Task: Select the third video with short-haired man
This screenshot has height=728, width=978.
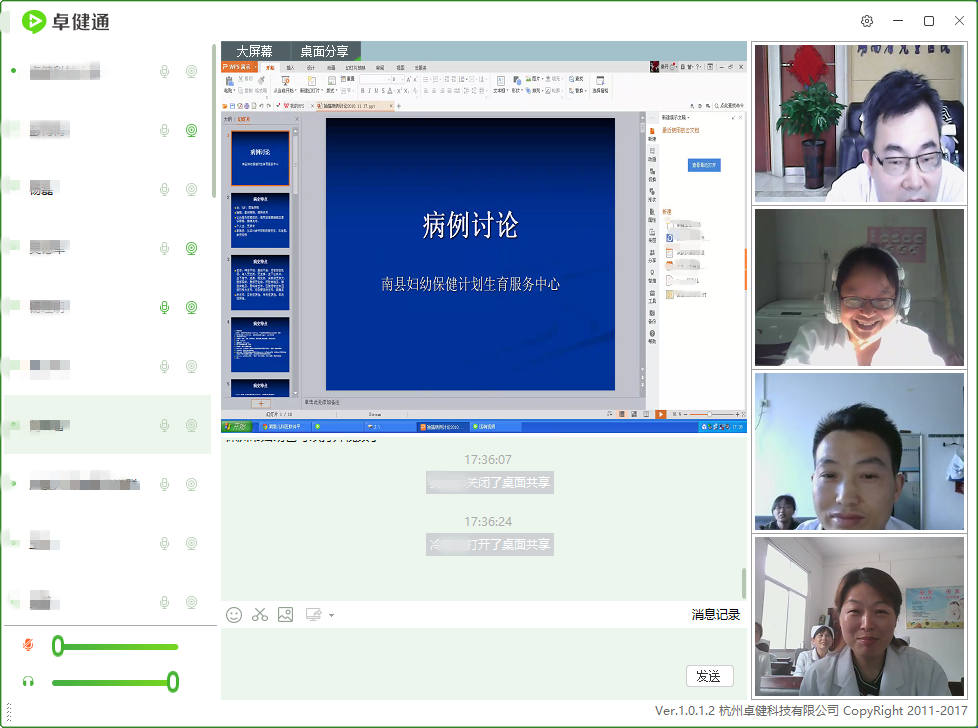Action: (859, 451)
